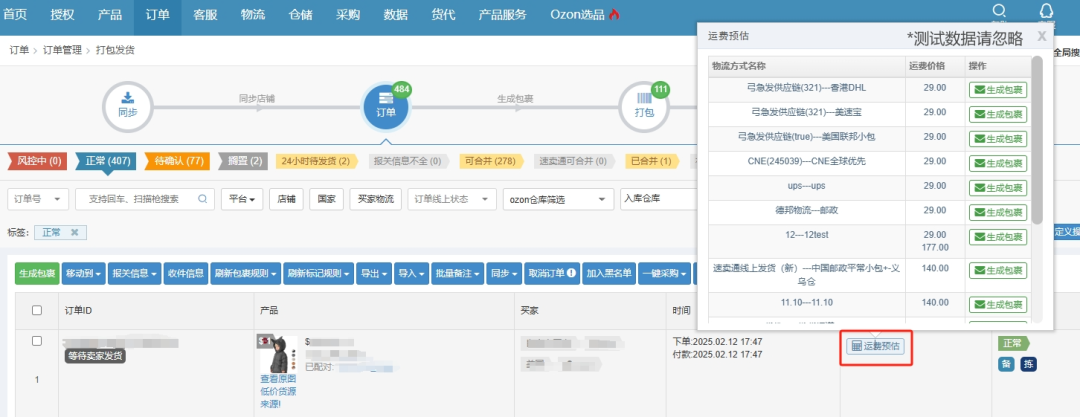Viewport: 1080px width, 417px height.
Task: Open the 订单号 search type dropdown
Action: coord(37,199)
